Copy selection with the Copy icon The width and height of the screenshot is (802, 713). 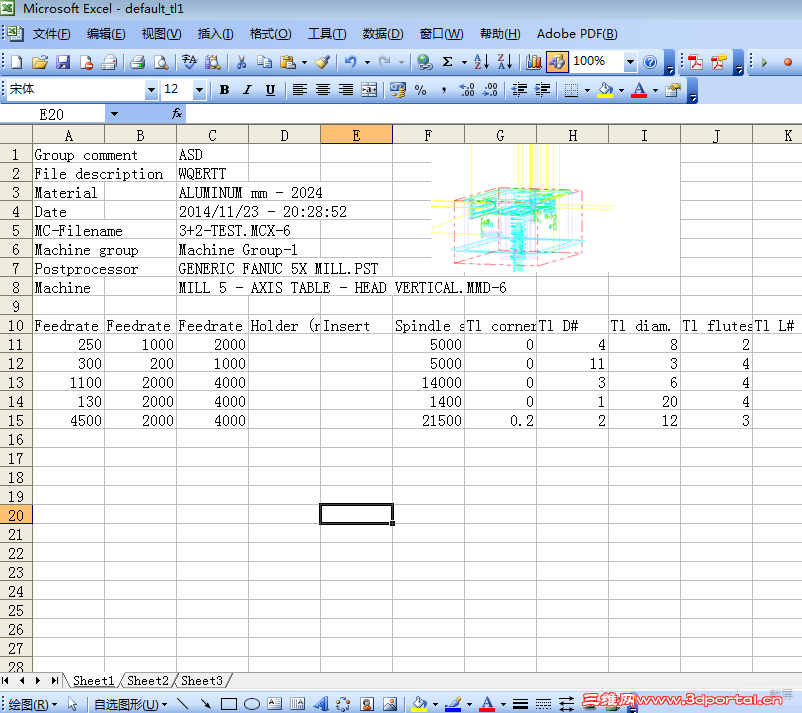pos(264,62)
